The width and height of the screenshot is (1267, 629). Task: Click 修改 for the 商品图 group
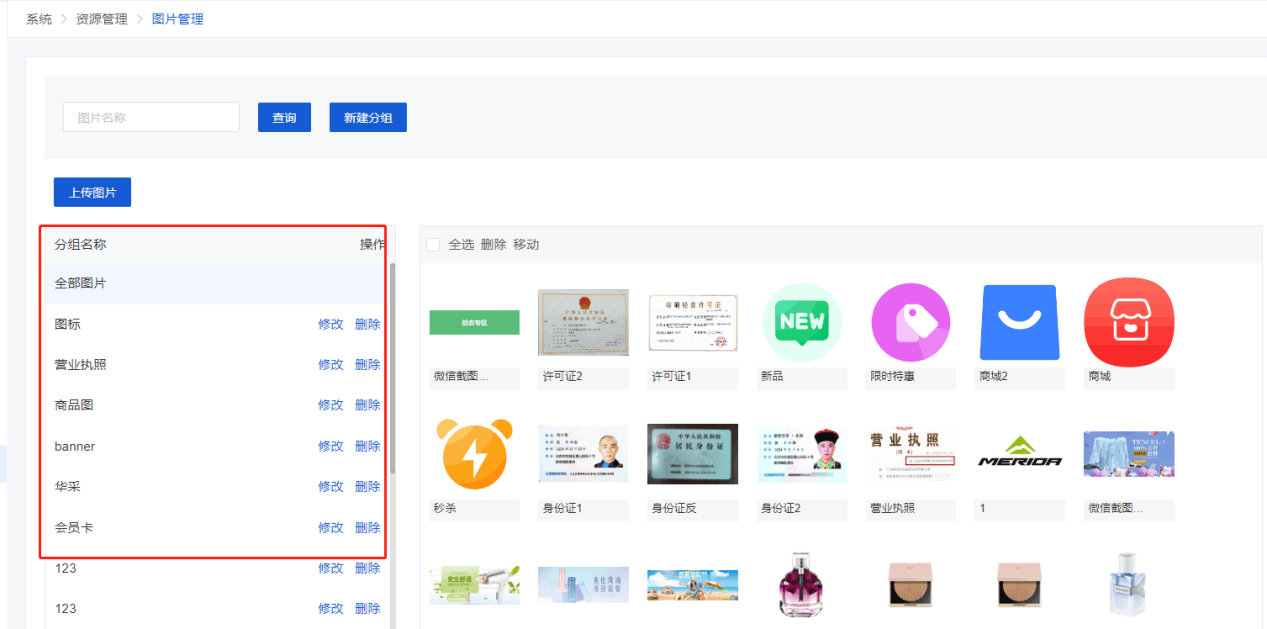point(331,405)
